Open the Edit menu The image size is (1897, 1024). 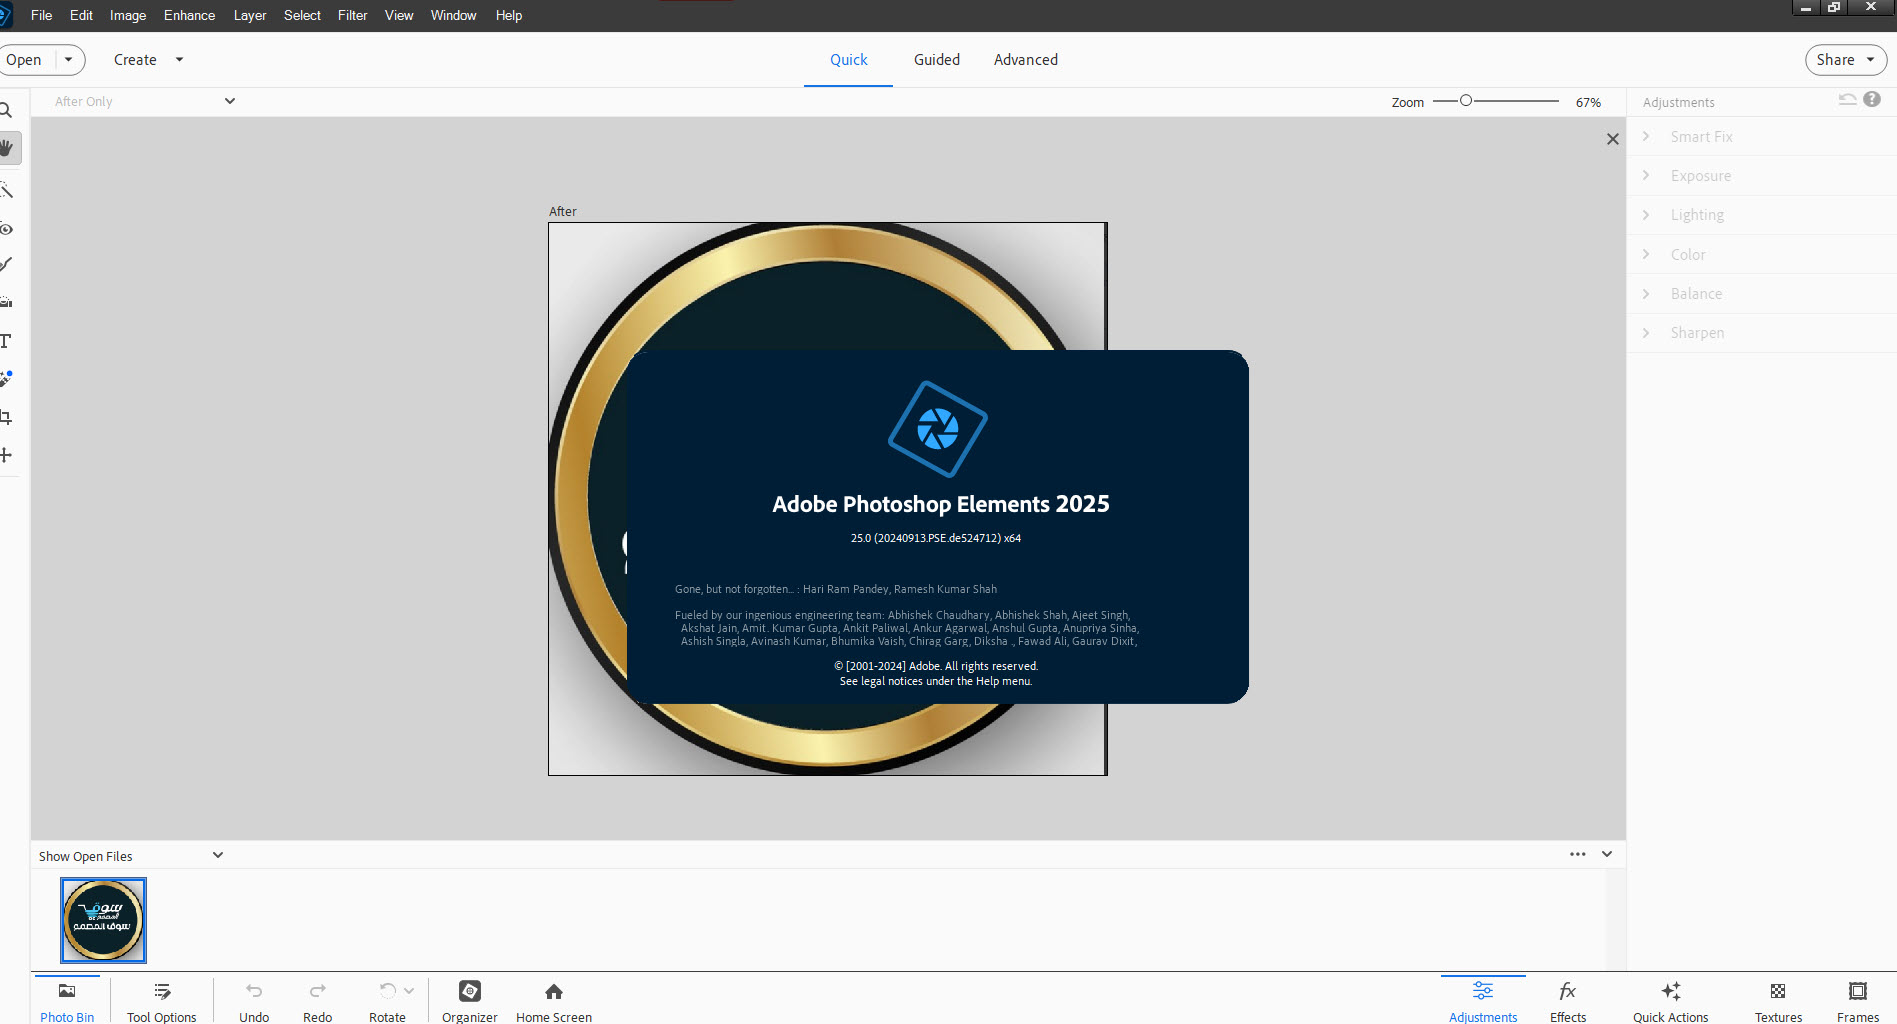81,15
